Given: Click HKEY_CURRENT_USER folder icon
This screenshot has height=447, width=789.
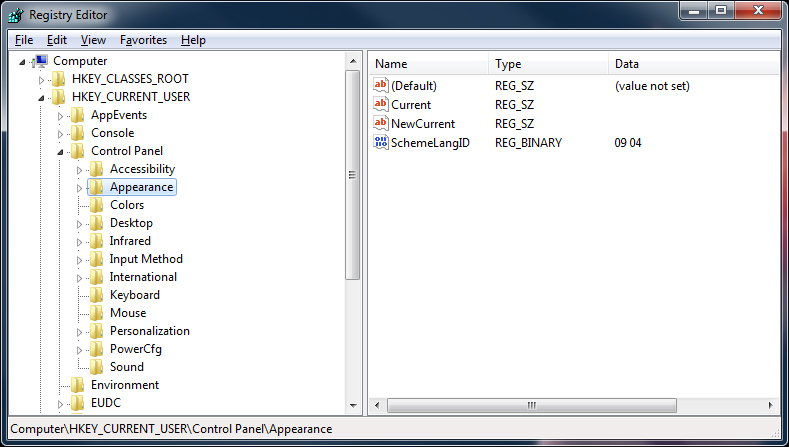Looking at the screenshot, I should pos(59,97).
